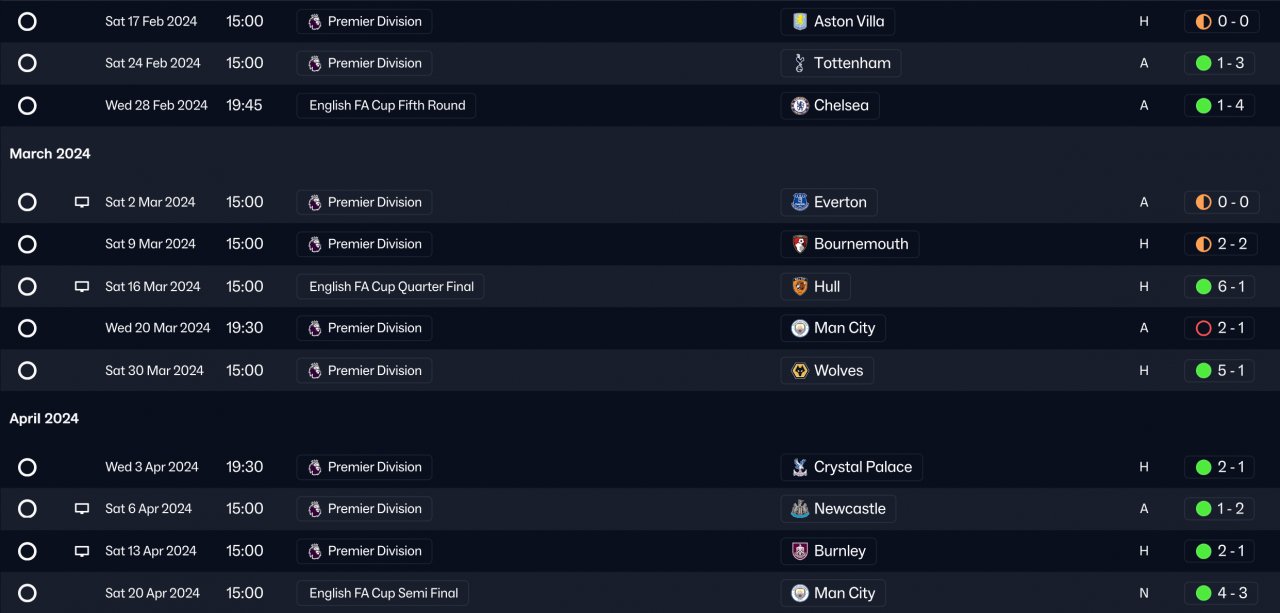Select the circle for Wed 3 Apr fixture
1280x613 pixels.
pyautogui.click(x=27, y=467)
